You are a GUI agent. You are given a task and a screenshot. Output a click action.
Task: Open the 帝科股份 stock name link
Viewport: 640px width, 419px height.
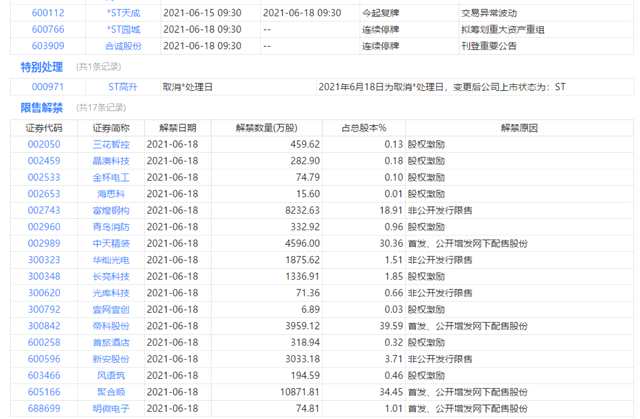(x=111, y=326)
